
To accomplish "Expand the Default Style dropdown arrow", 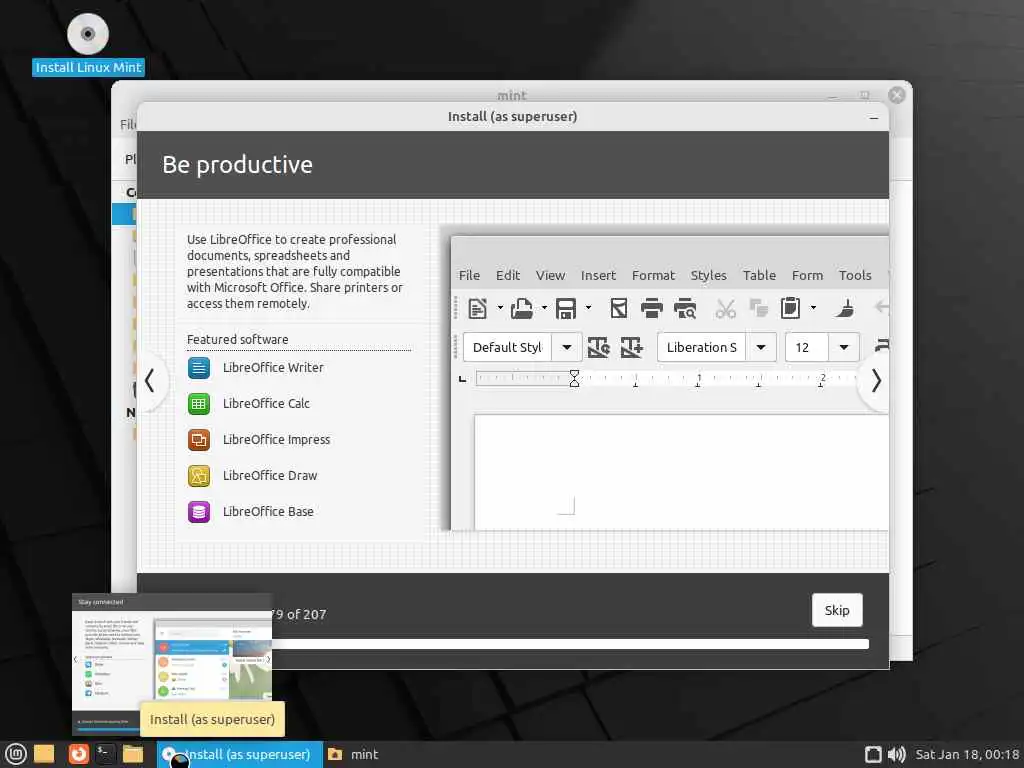I will pyautogui.click(x=567, y=347).
